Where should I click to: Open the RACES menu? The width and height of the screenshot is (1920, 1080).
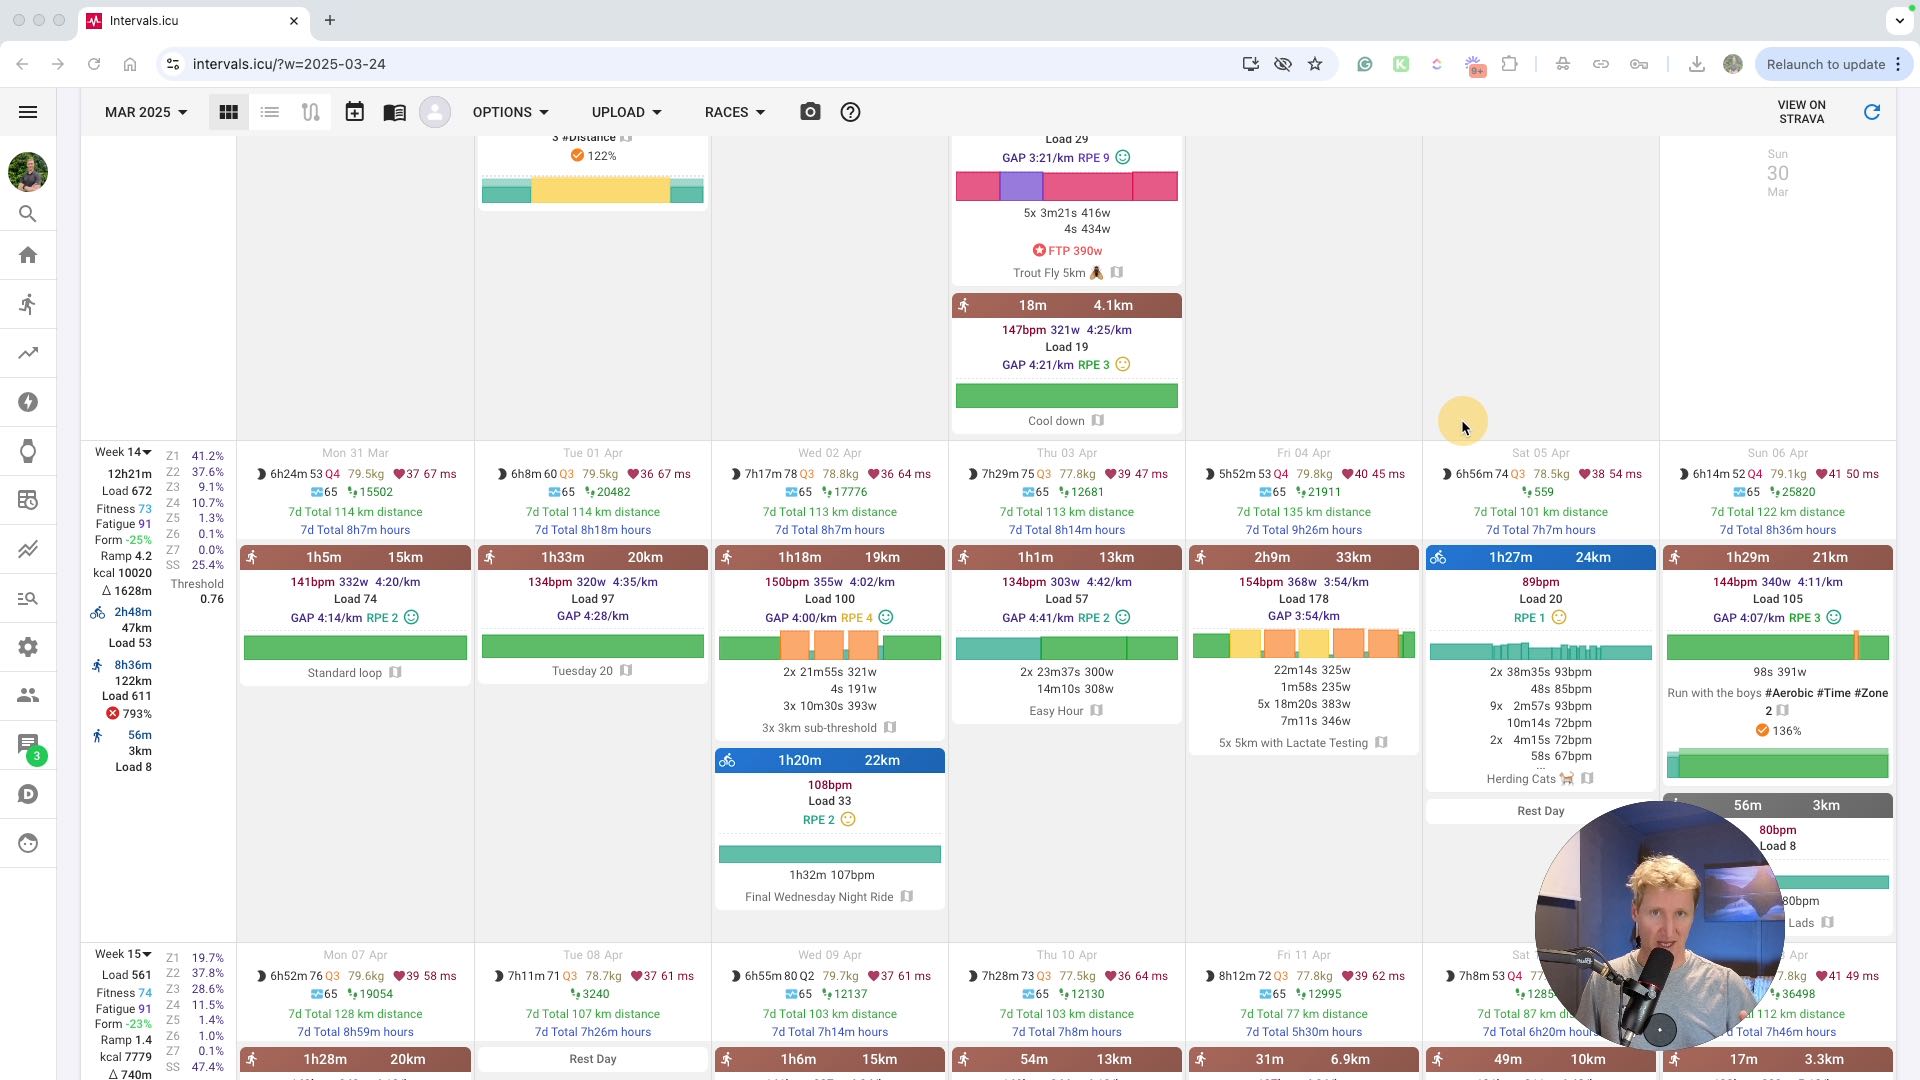[x=735, y=112]
